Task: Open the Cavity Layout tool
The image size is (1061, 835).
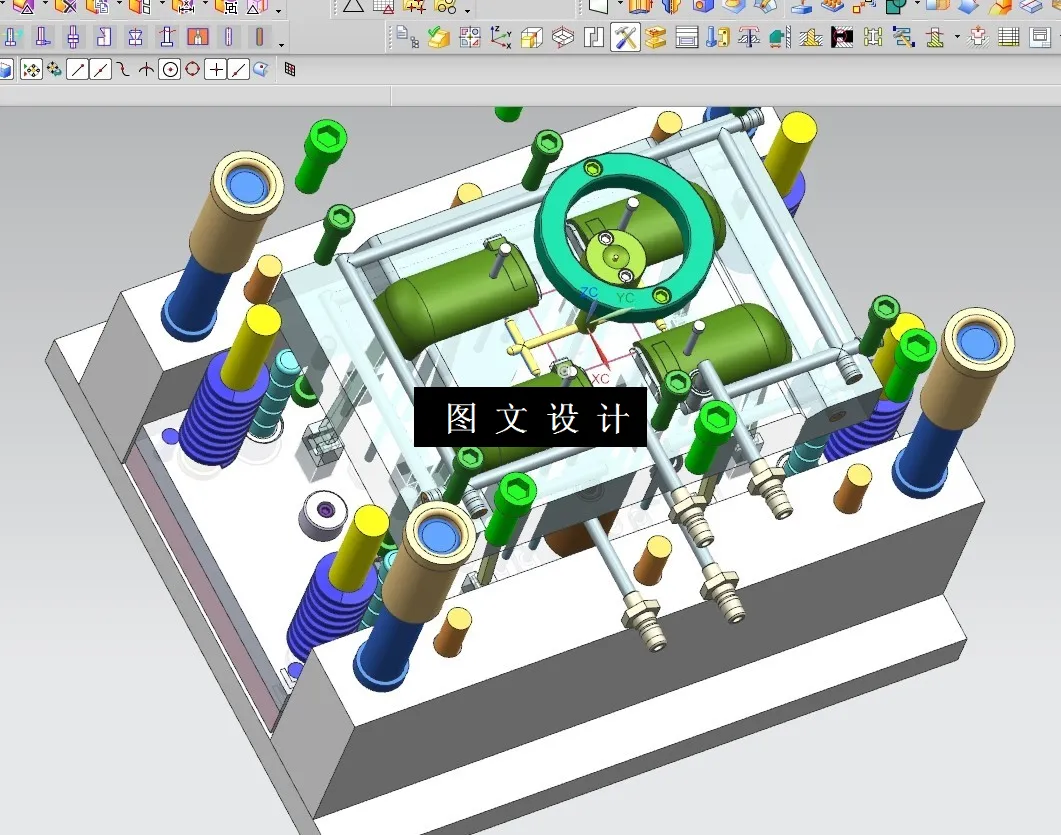Action: click(468, 37)
